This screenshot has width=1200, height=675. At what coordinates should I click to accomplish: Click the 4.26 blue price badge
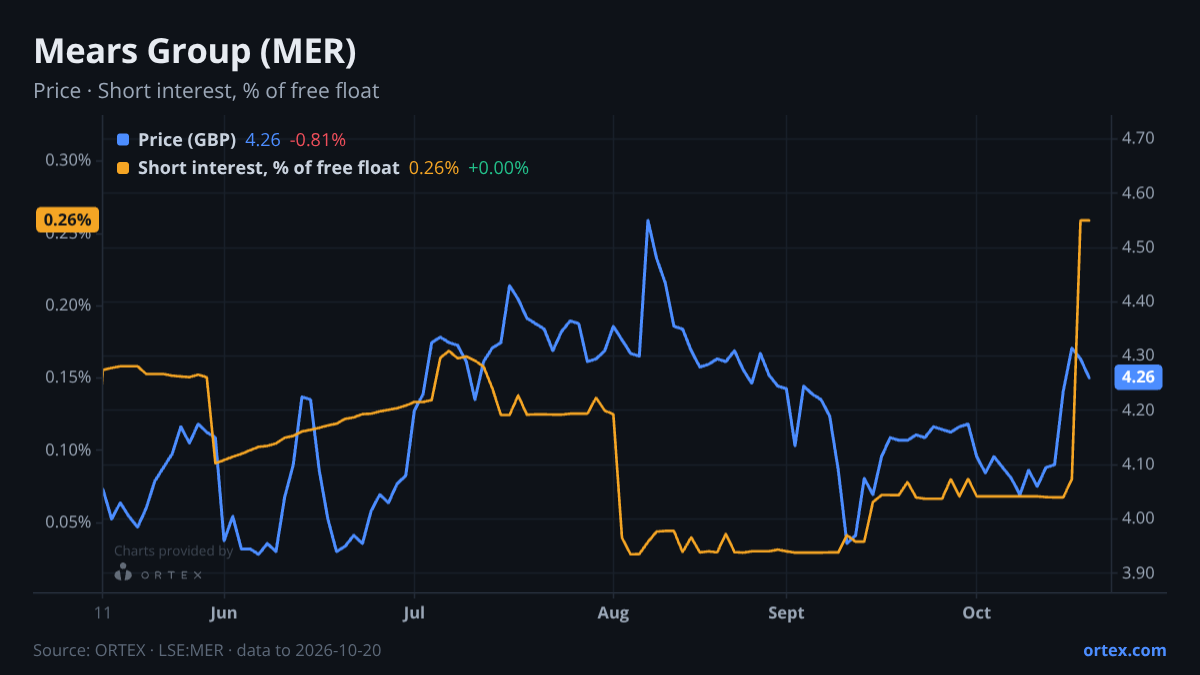[x=1138, y=377]
